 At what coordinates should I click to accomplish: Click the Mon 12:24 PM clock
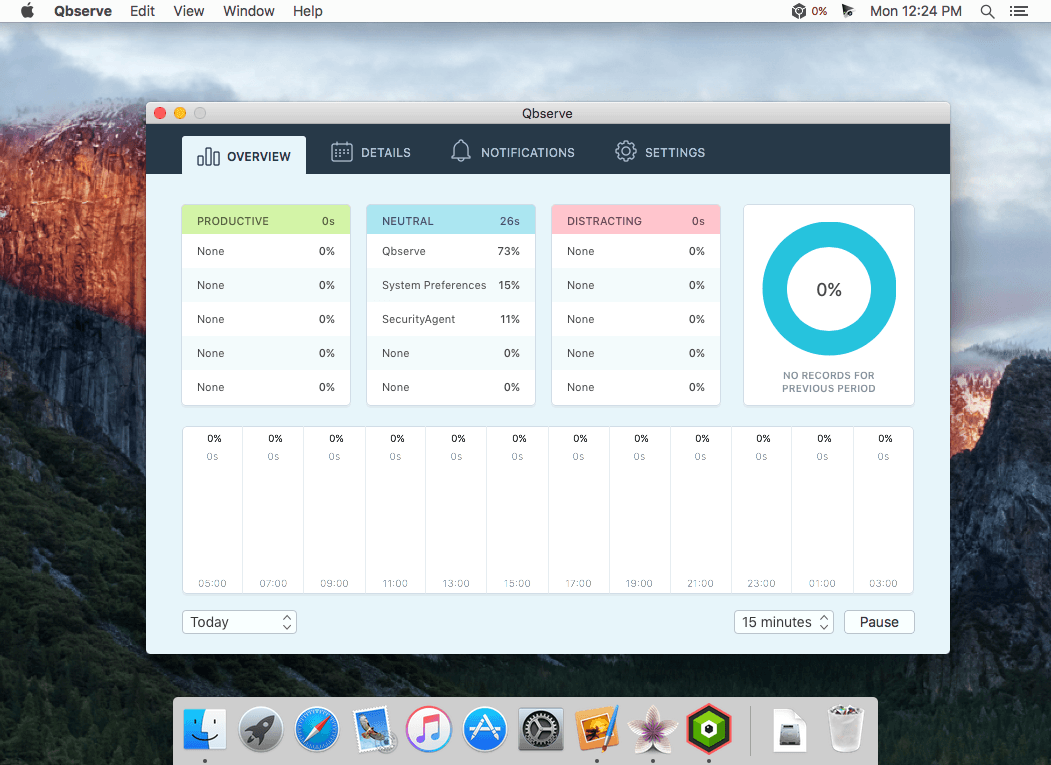click(x=915, y=11)
